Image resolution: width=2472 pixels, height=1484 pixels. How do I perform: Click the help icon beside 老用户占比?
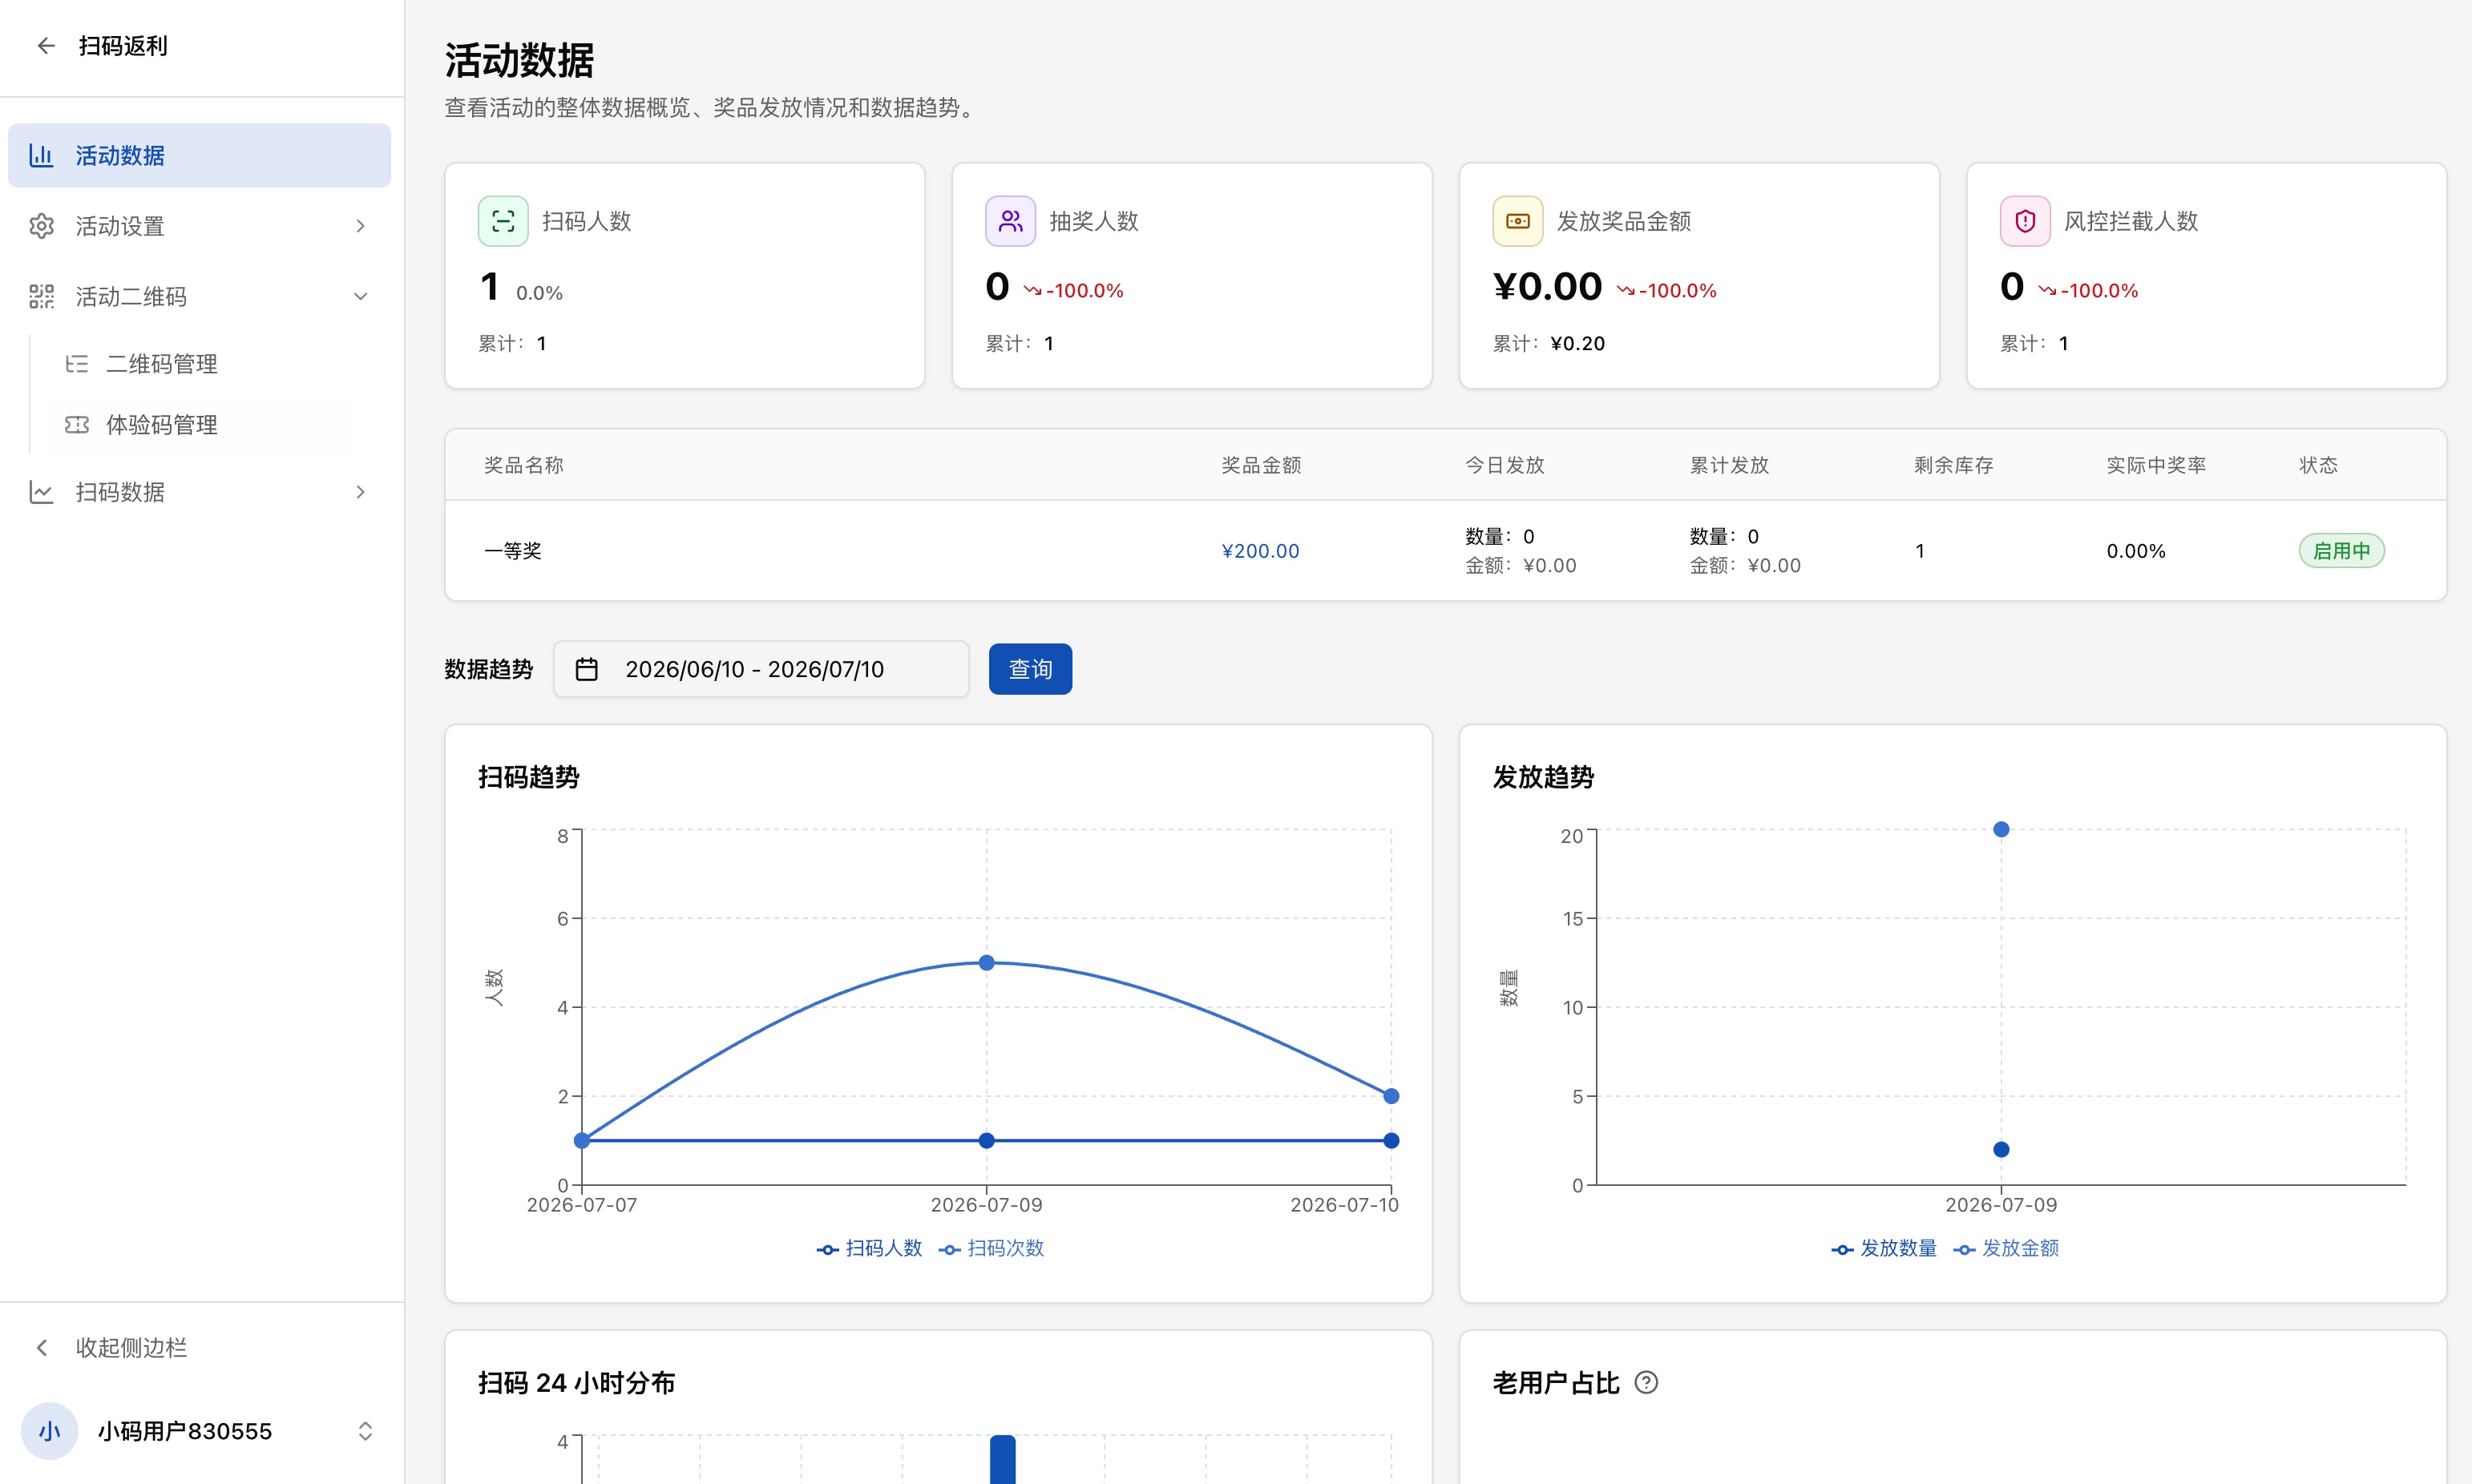[1646, 1382]
